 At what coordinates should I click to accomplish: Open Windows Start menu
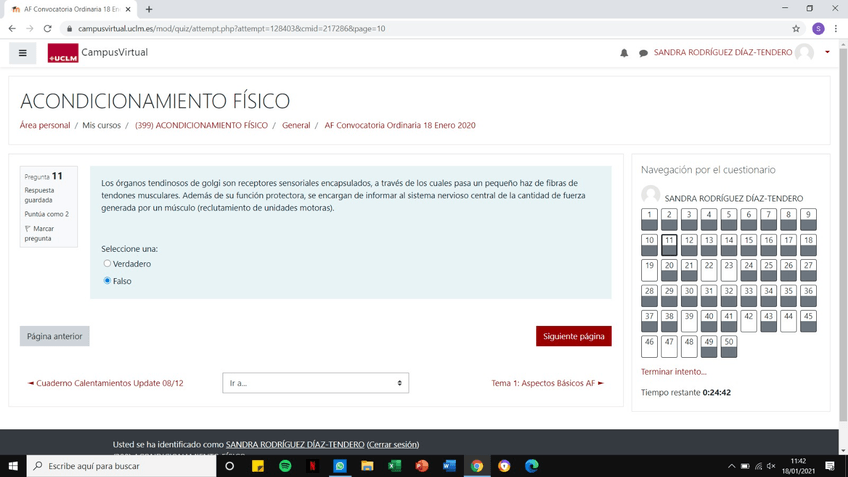pos(13,466)
